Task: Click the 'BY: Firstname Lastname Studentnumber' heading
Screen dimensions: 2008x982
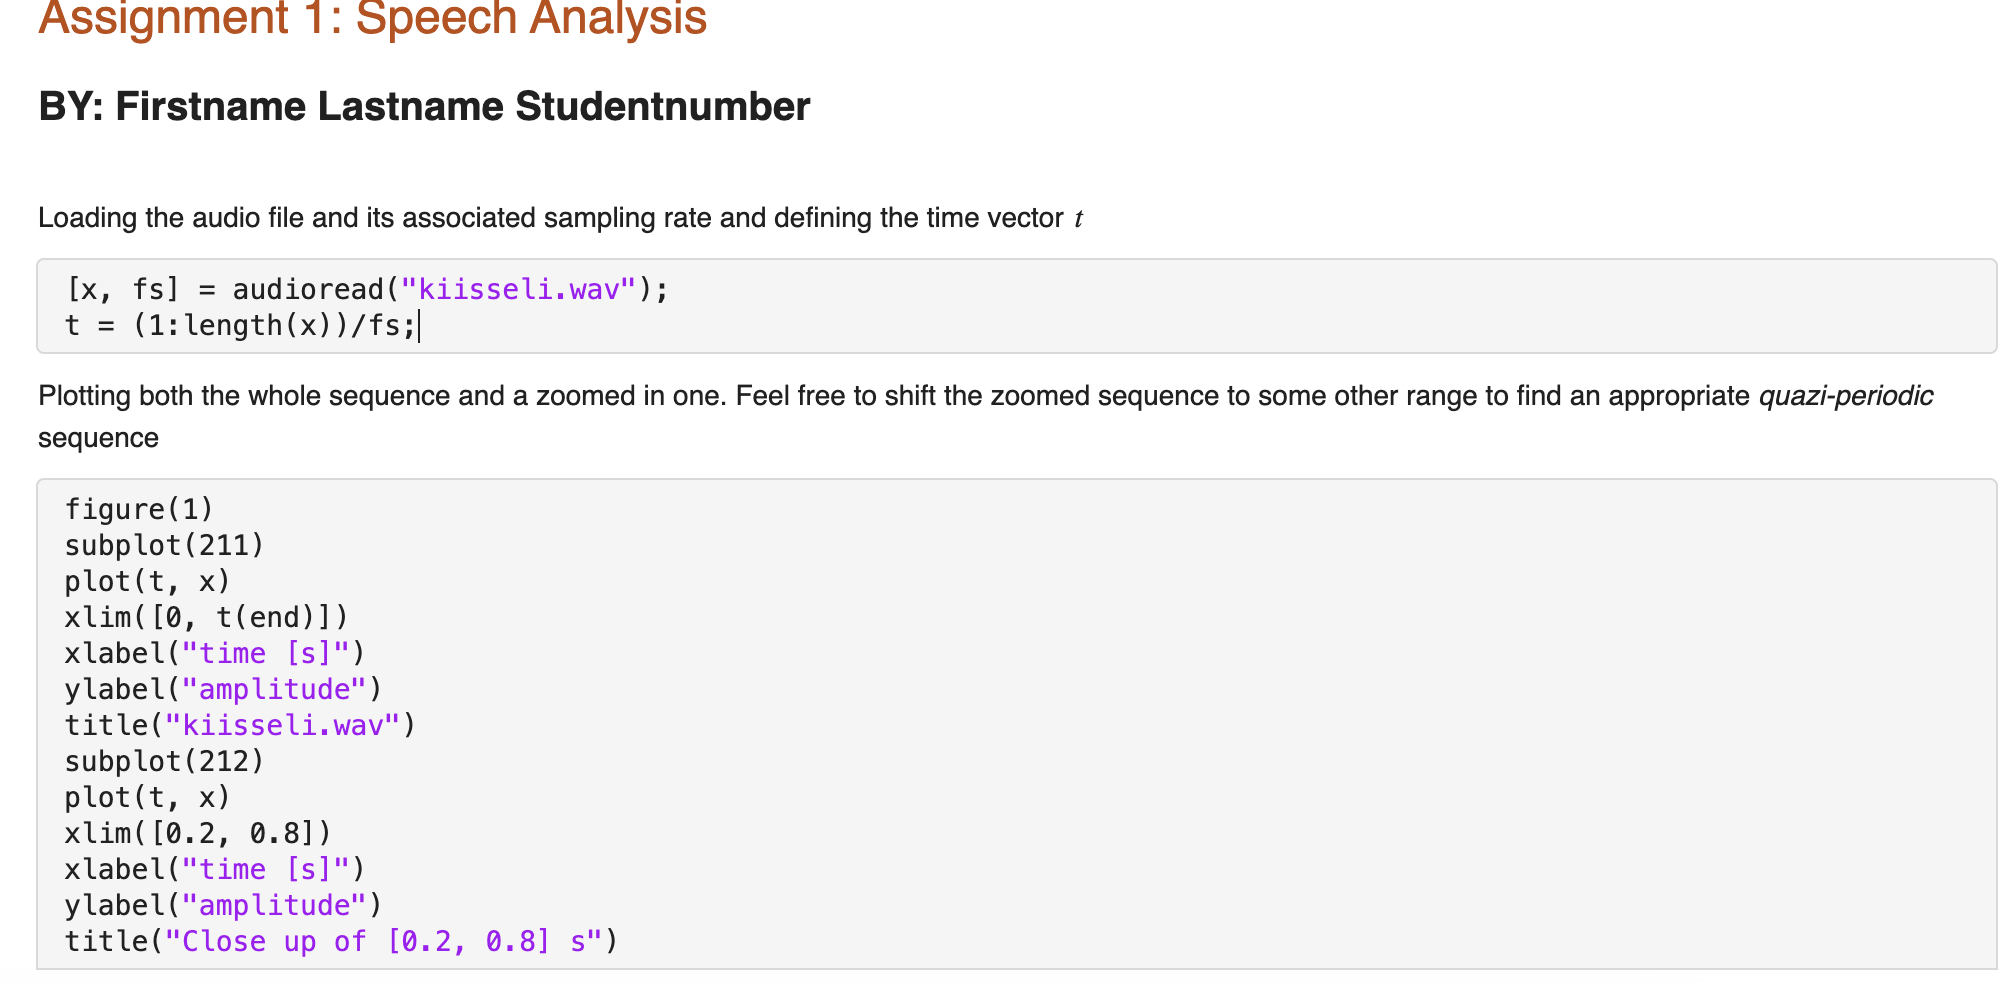Action: pos(424,106)
